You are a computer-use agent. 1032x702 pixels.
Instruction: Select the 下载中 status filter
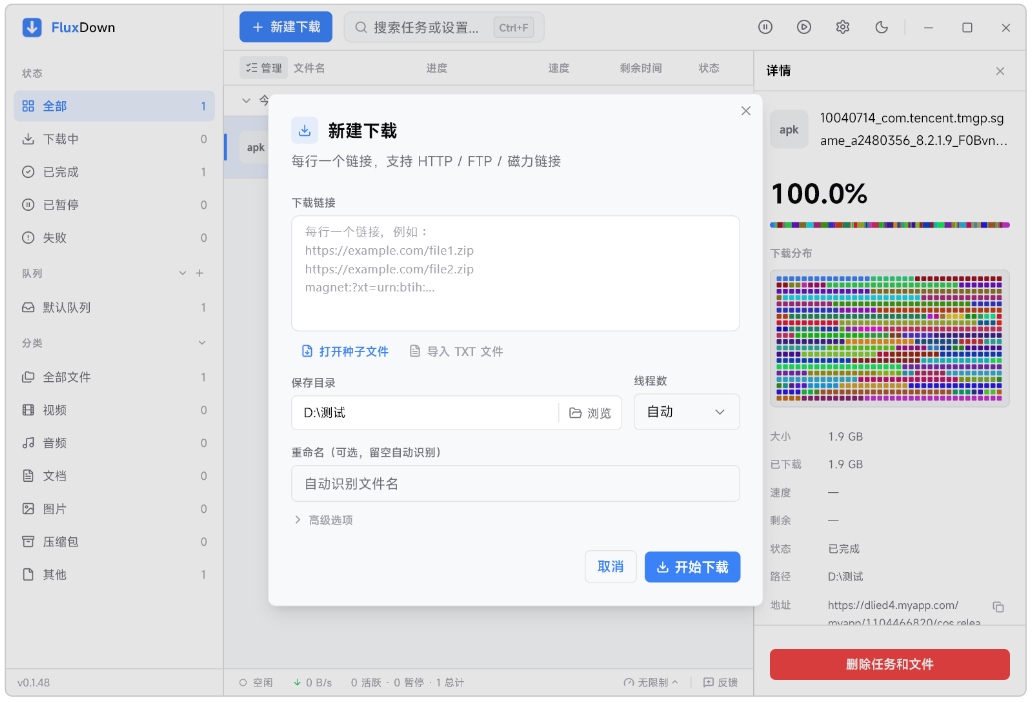click(115, 139)
